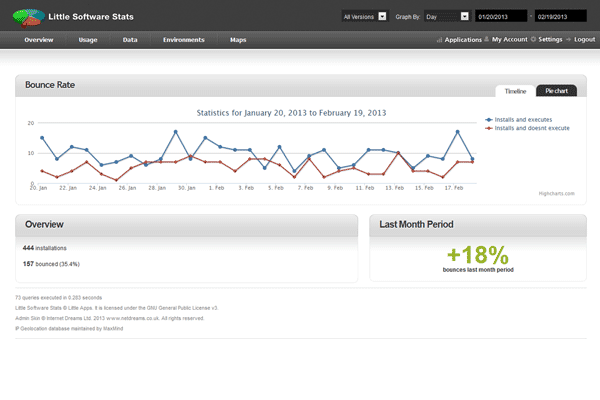
Task: Click the Applications bar-chart icon
Action: pos(439,40)
